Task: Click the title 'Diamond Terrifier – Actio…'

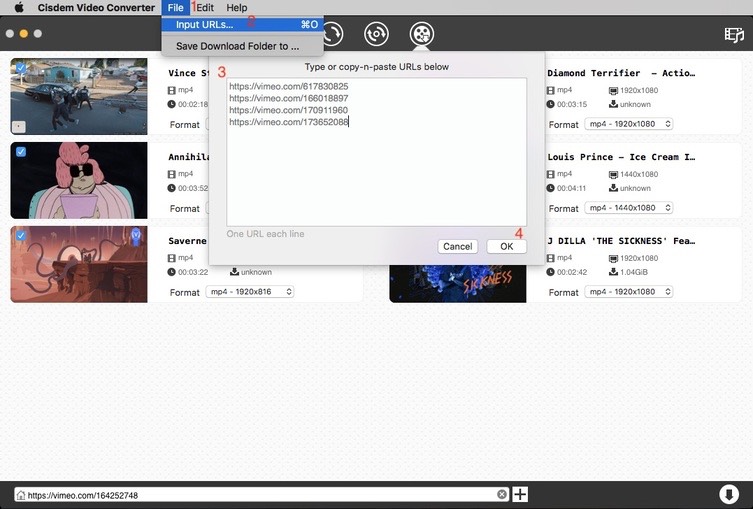Action: (x=621, y=73)
